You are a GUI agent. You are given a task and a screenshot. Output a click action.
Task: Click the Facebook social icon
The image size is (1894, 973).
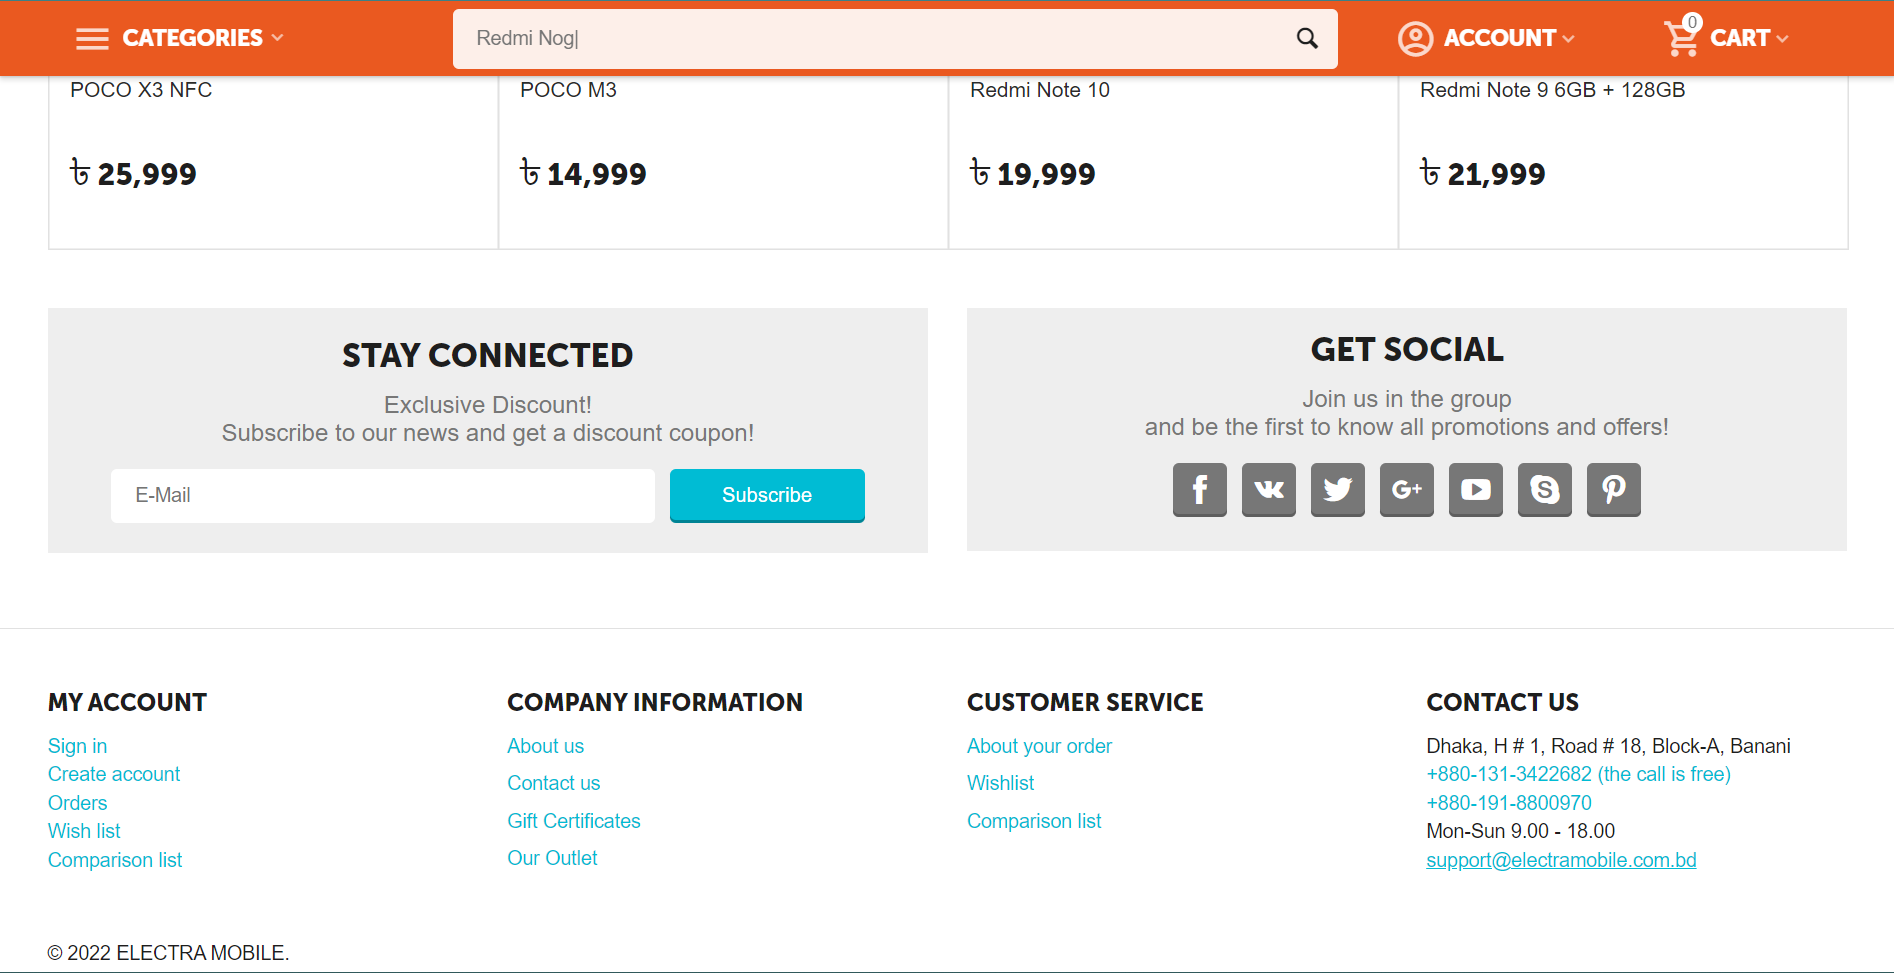(1199, 489)
